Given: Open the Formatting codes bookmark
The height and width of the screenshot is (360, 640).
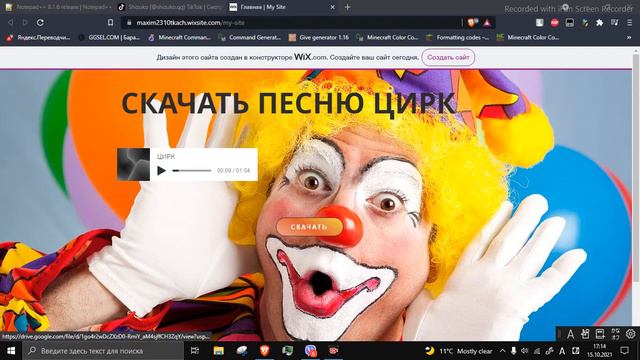Looking at the screenshot, I should 457,38.
